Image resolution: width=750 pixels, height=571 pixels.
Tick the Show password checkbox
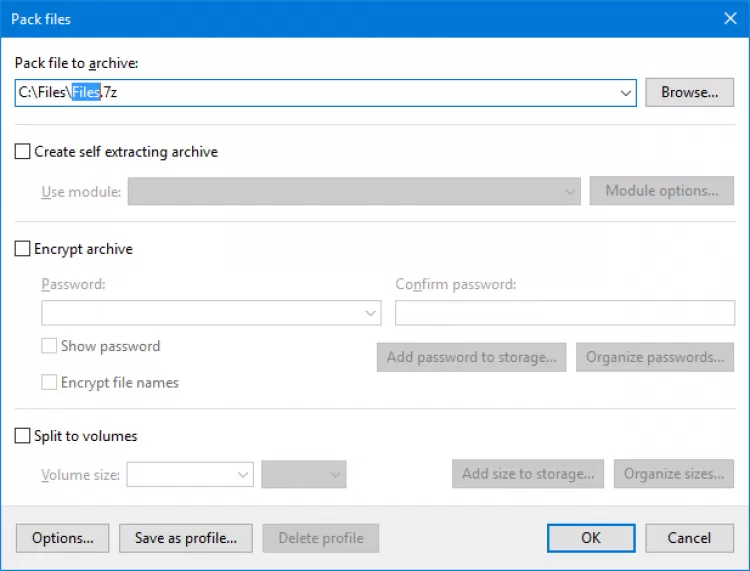pos(49,346)
